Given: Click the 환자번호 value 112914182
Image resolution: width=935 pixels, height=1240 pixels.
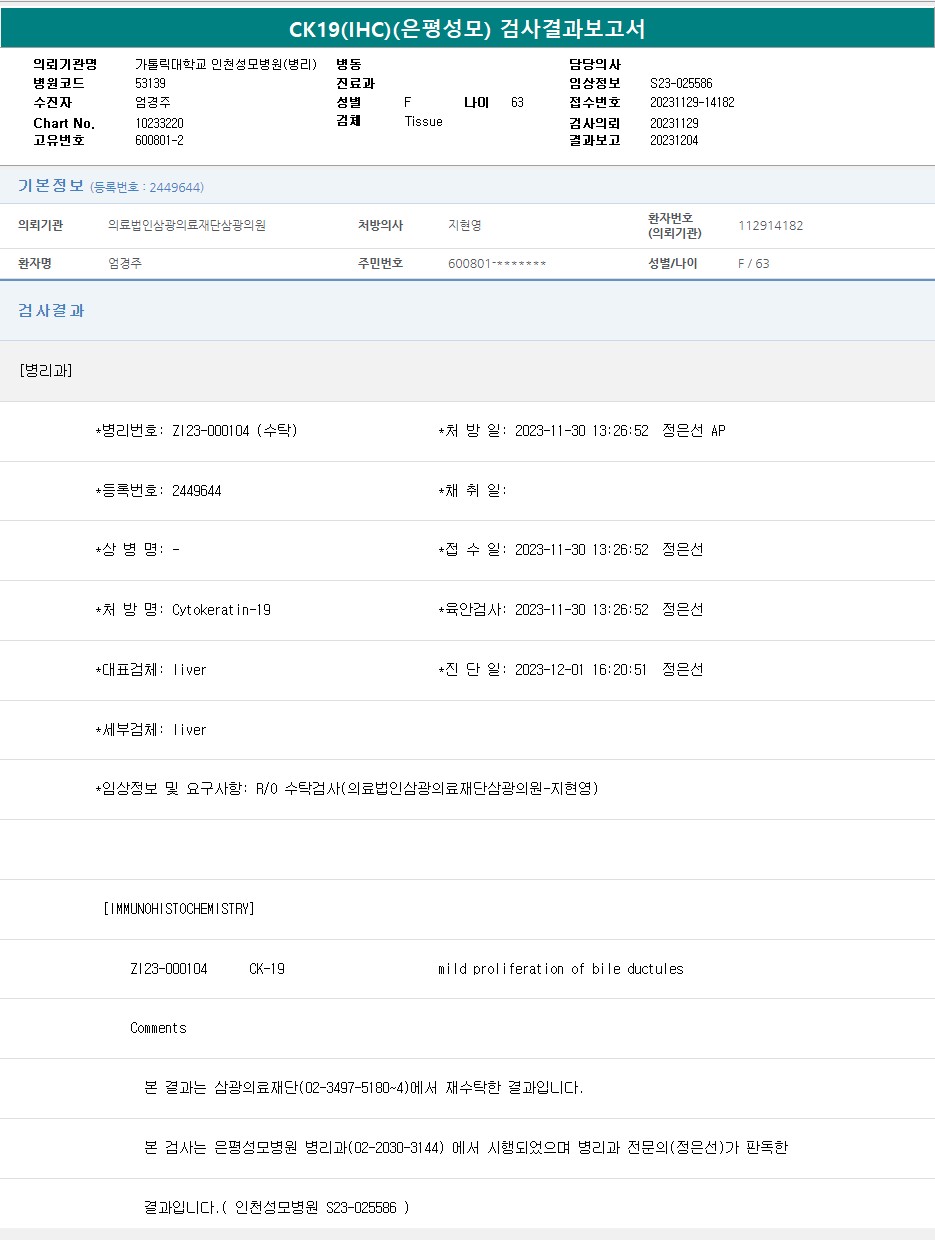Looking at the screenshot, I should coord(770,226).
